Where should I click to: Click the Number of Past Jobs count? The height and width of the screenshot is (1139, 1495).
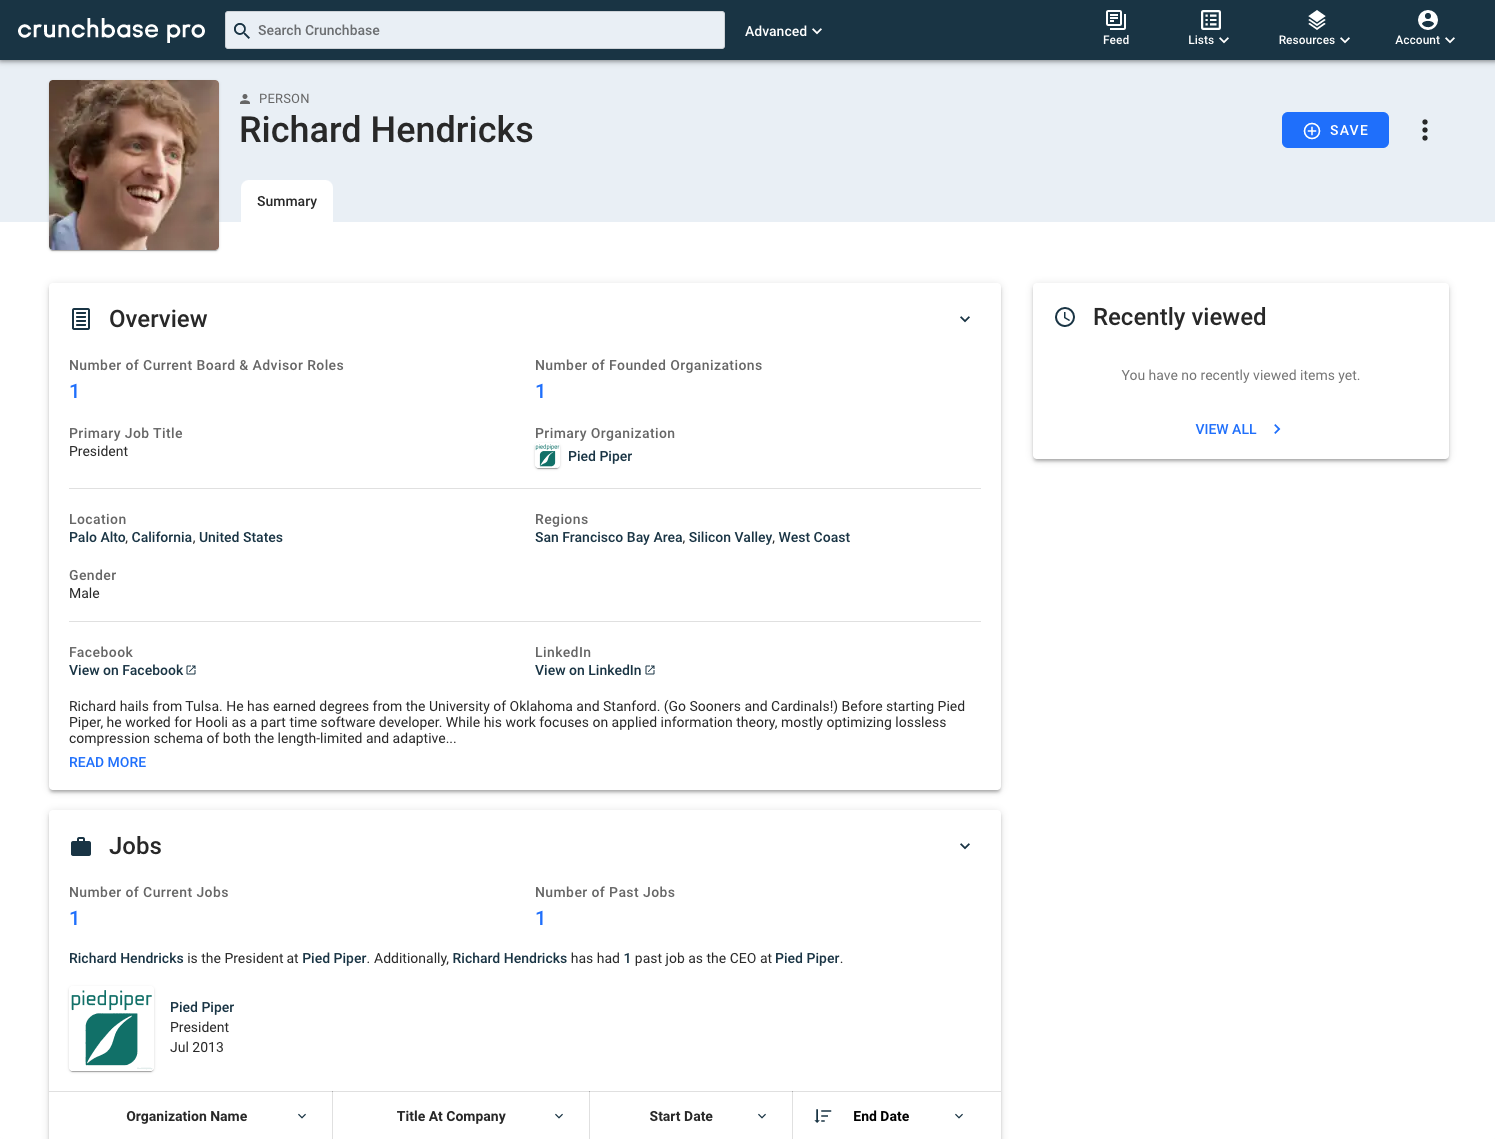click(x=540, y=918)
